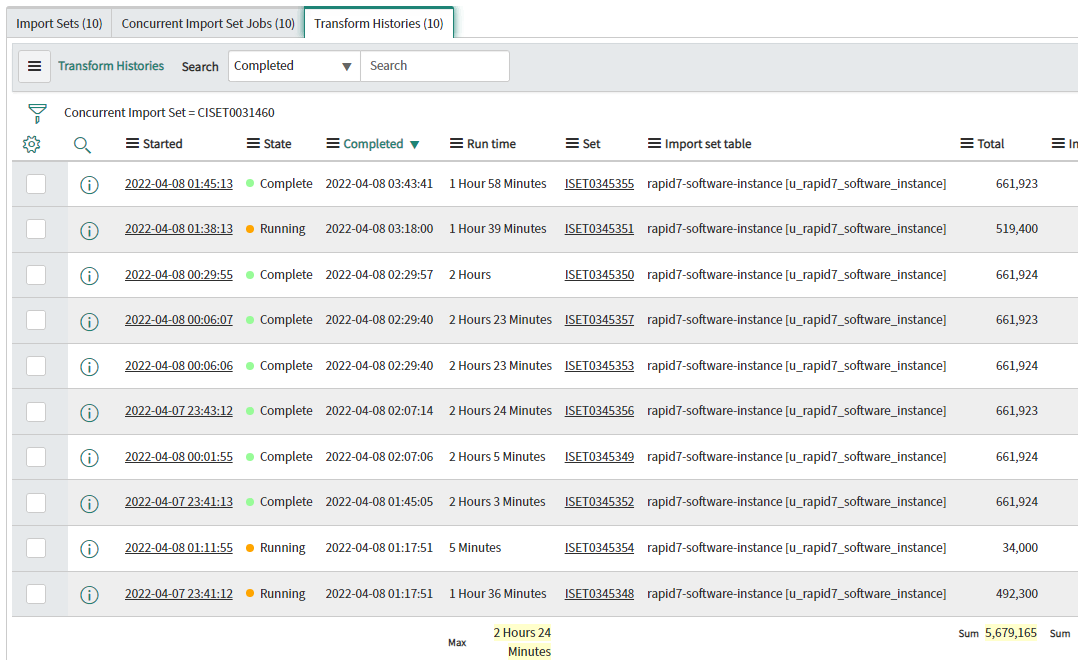Select the Transform Histories (10) tab
The height and width of the screenshot is (660, 1078).
[379, 23]
